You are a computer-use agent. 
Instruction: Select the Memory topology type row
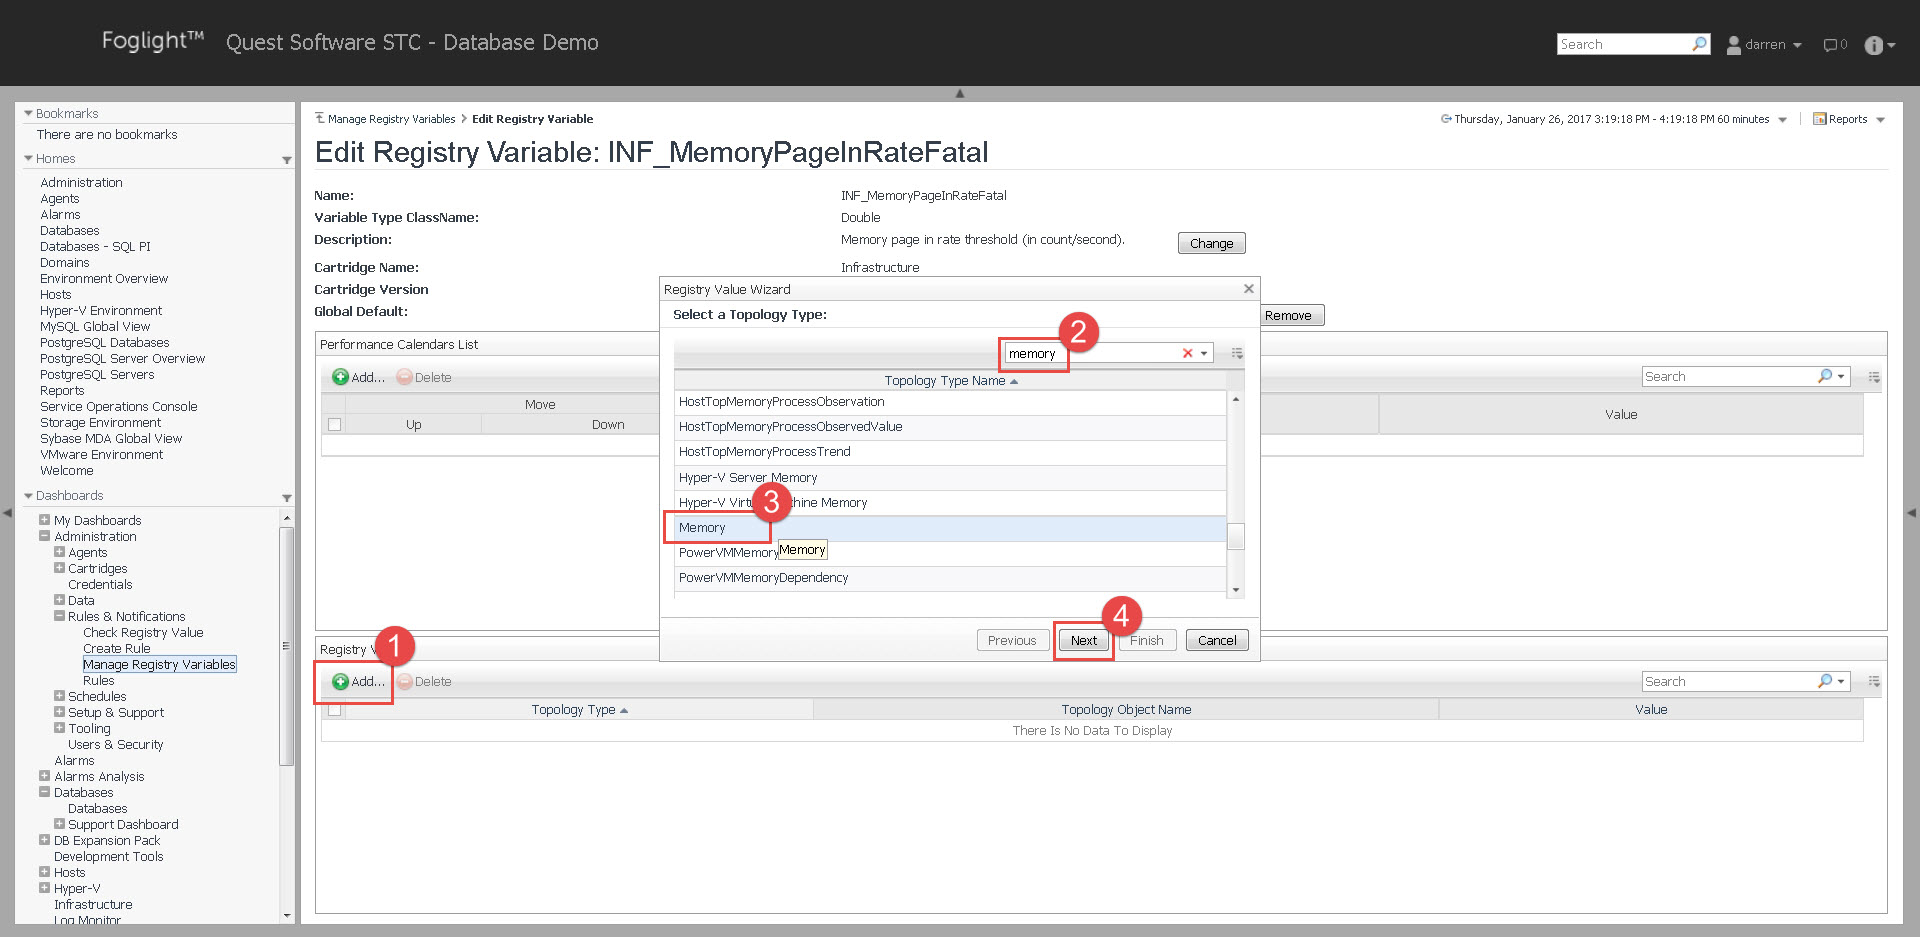tap(702, 528)
